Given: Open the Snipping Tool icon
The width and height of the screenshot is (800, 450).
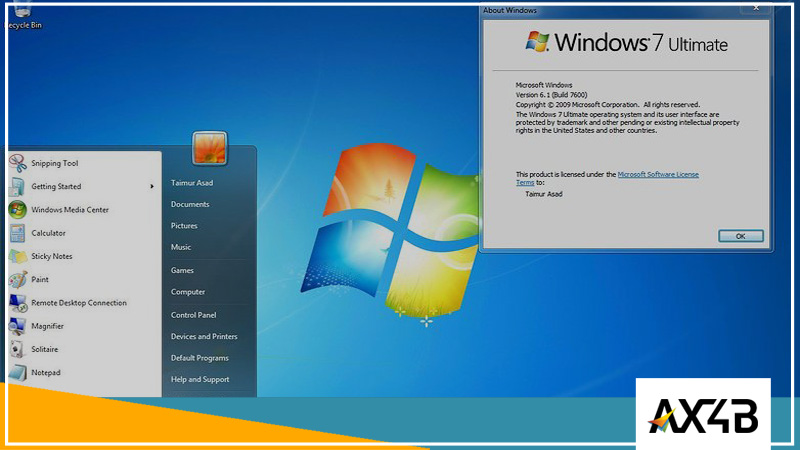Looking at the screenshot, I should pyautogui.click(x=18, y=163).
